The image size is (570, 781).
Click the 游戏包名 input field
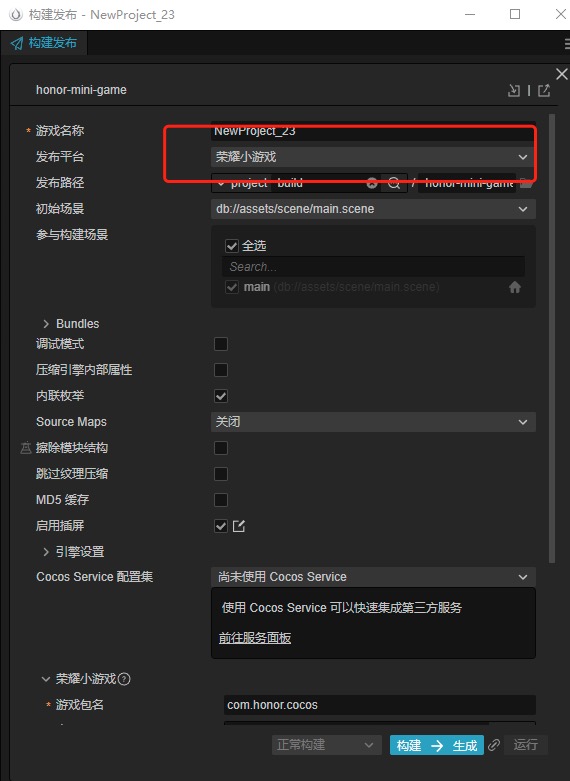point(380,705)
